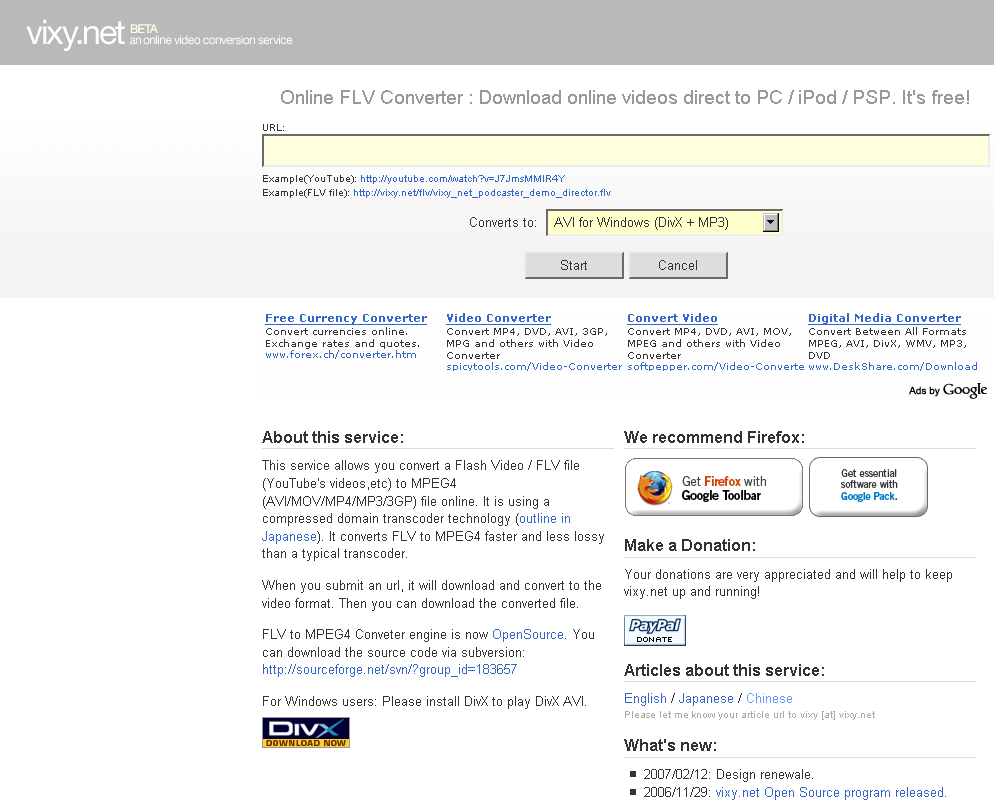This screenshot has width=994, height=806.
Task: Open the Convert Video ad title
Action: pyautogui.click(x=672, y=318)
